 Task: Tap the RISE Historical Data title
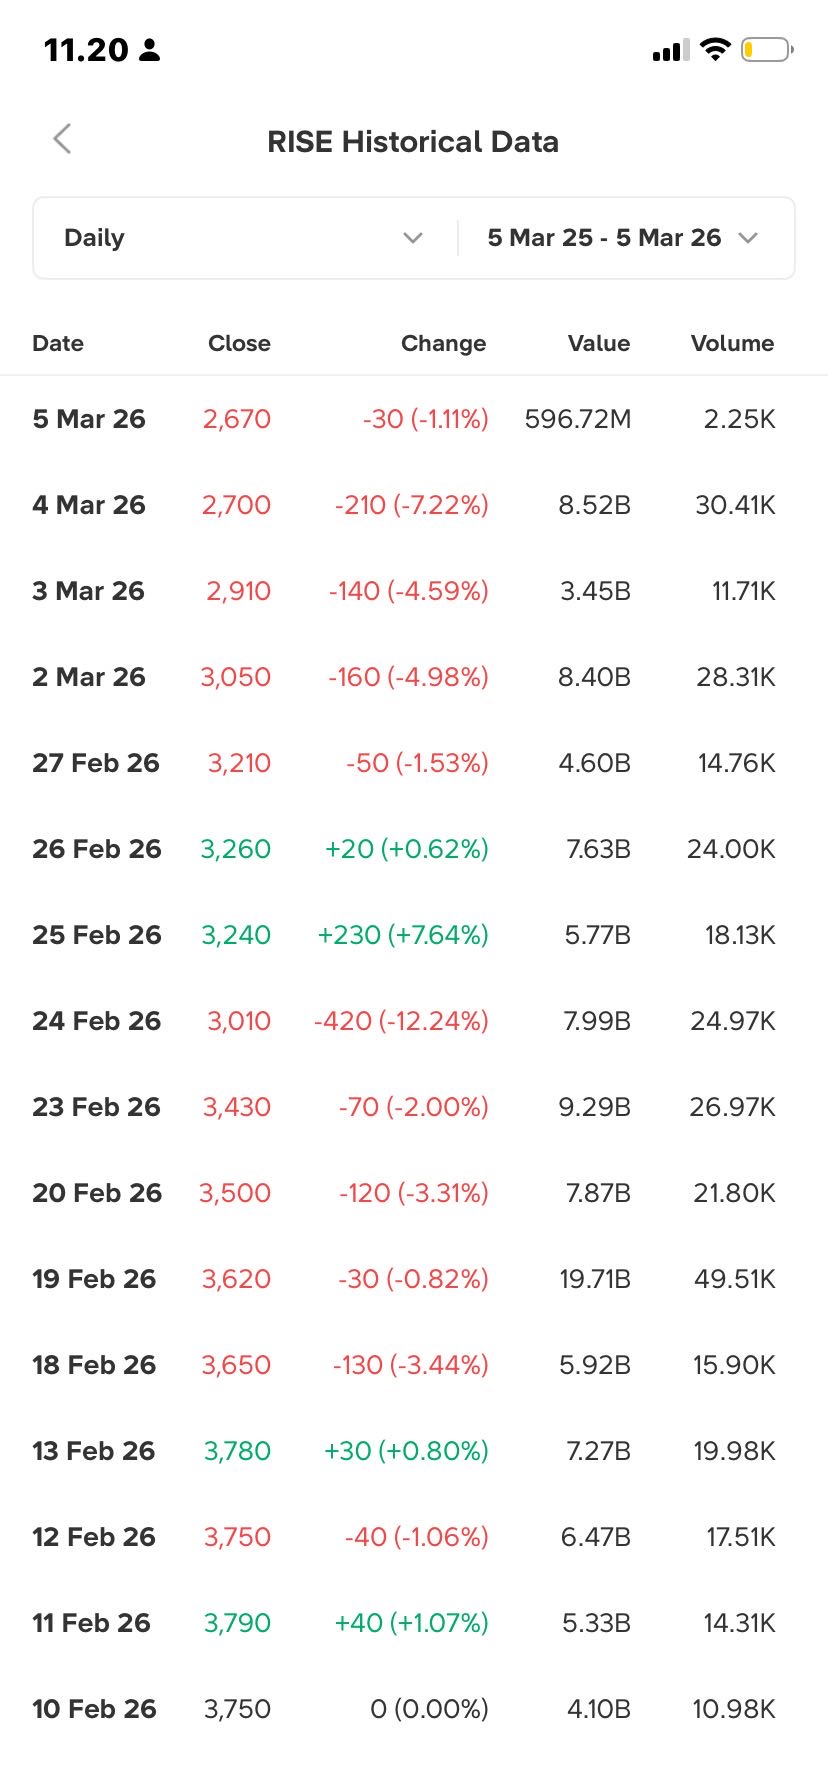413,142
